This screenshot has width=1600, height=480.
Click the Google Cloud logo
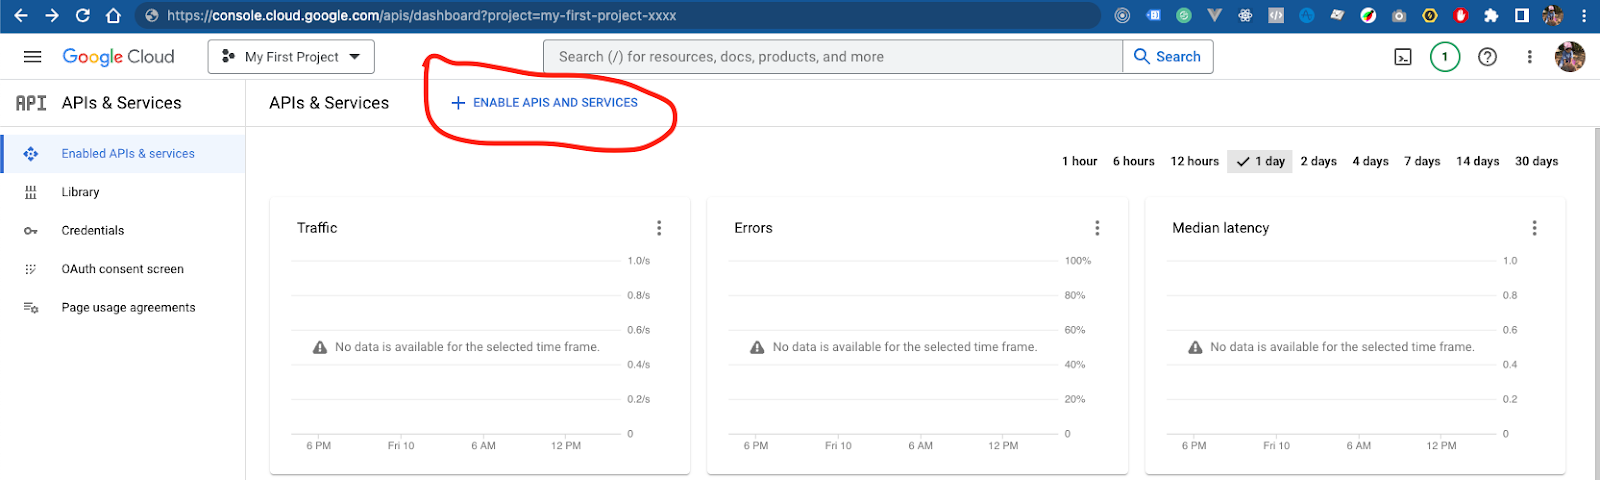[118, 57]
